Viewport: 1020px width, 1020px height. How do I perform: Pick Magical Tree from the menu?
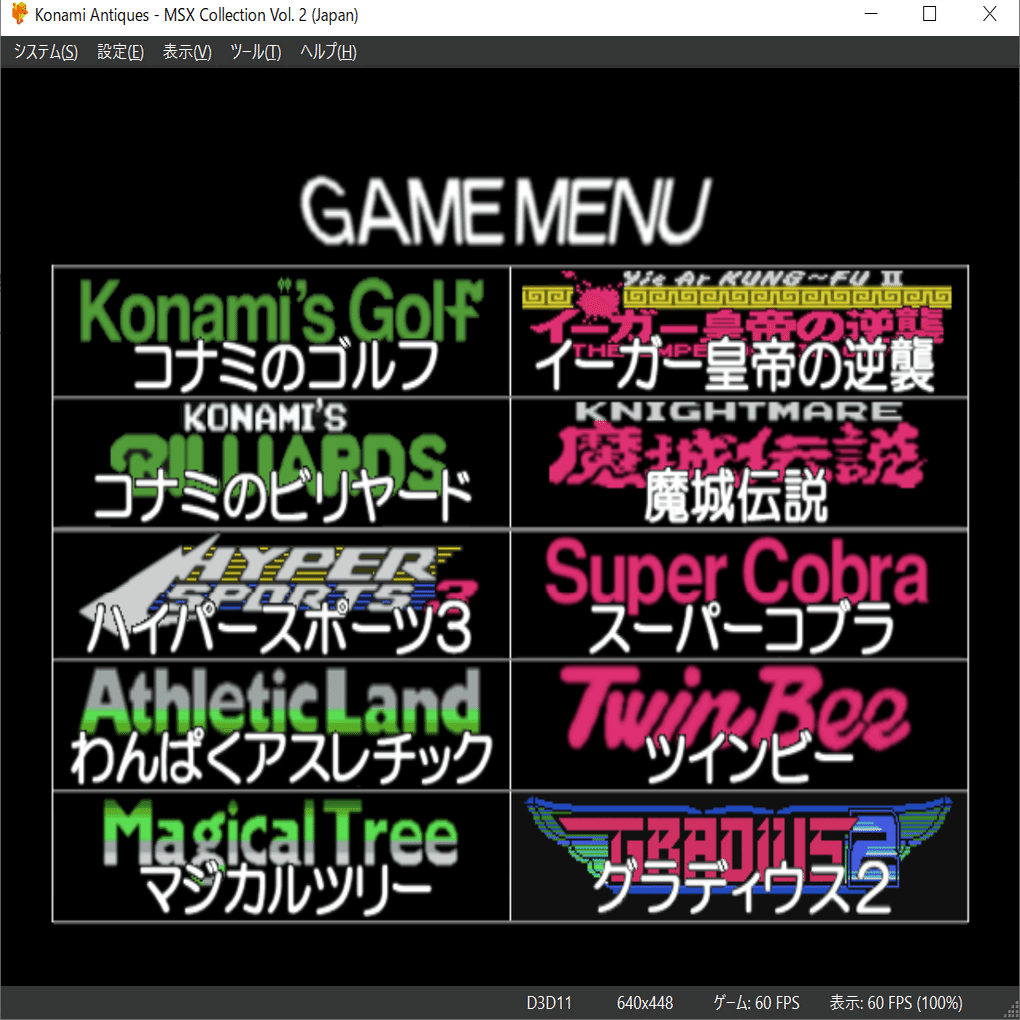[280, 858]
